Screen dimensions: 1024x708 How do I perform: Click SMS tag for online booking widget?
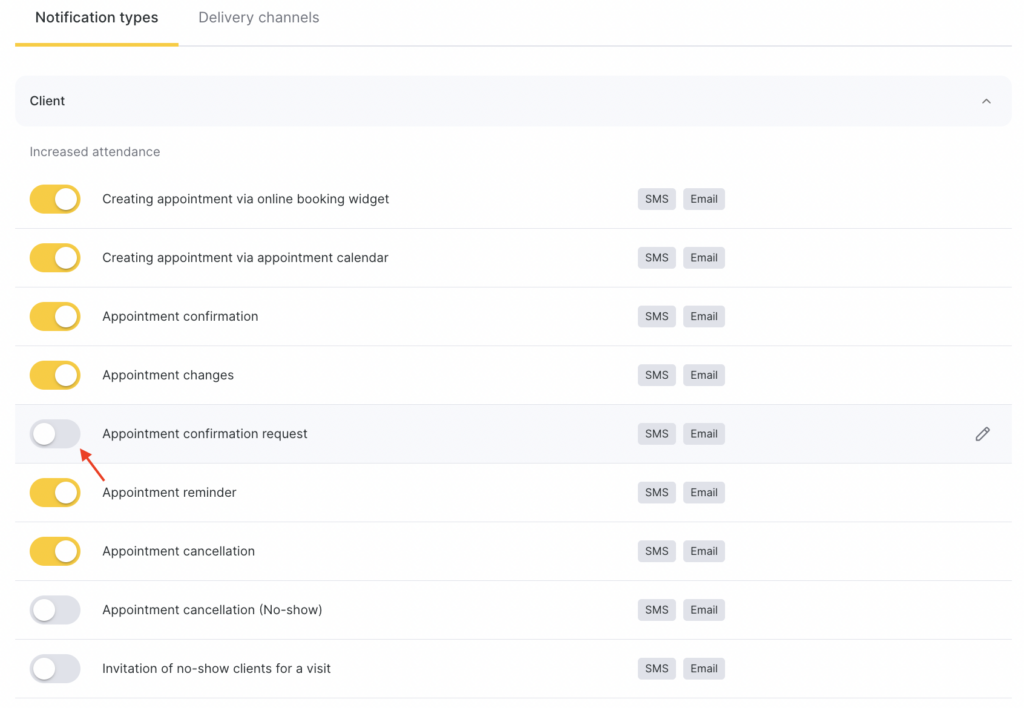(656, 199)
